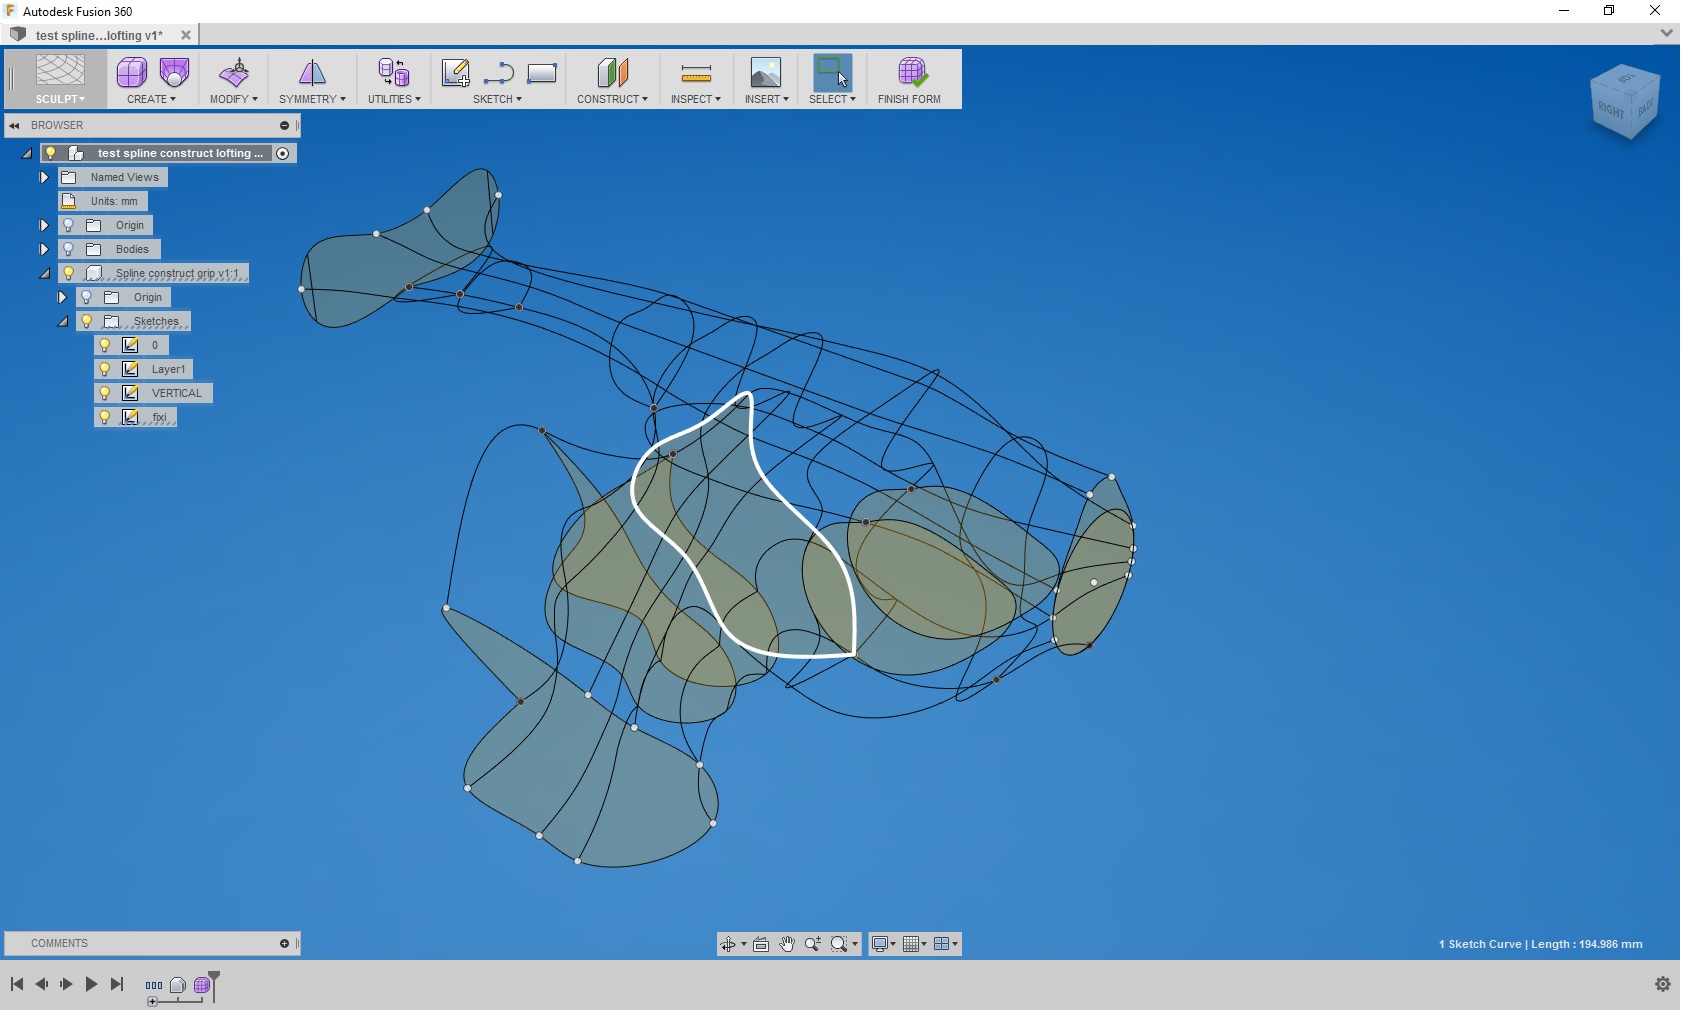Click the Construct plane icon
Screen dimensions: 1684x1010
pos(612,72)
